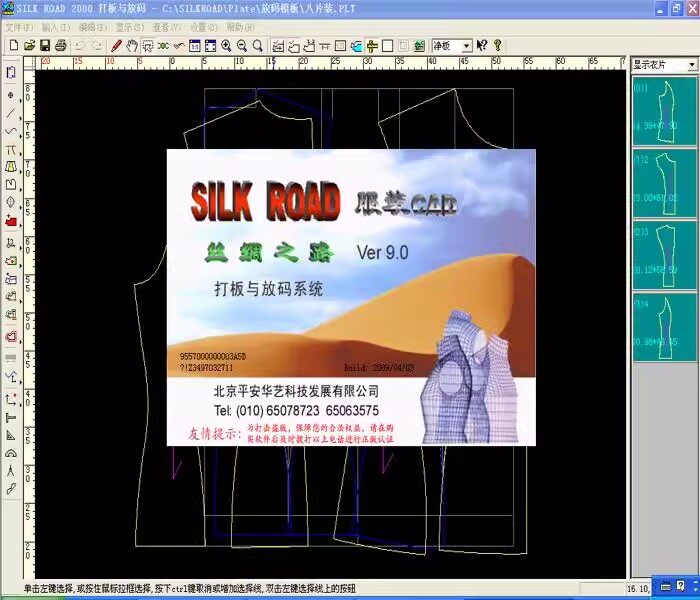
Task: Select the blue piece outline tool at top
Action: pyautogui.click(x=11, y=72)
